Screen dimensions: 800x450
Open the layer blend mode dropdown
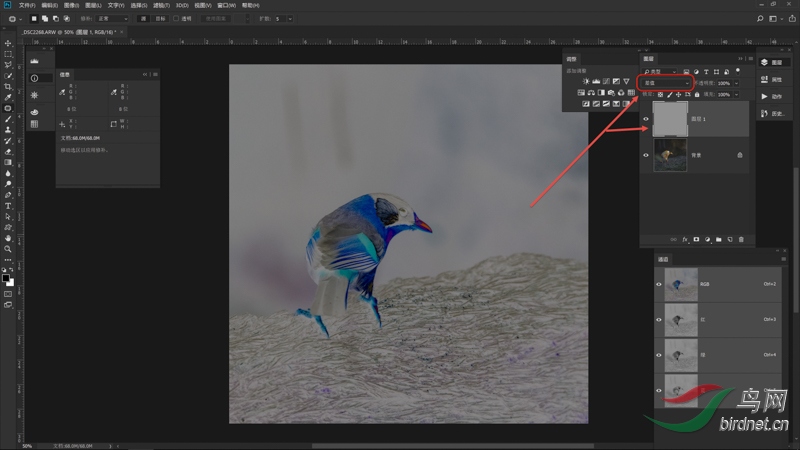point(664,83)
